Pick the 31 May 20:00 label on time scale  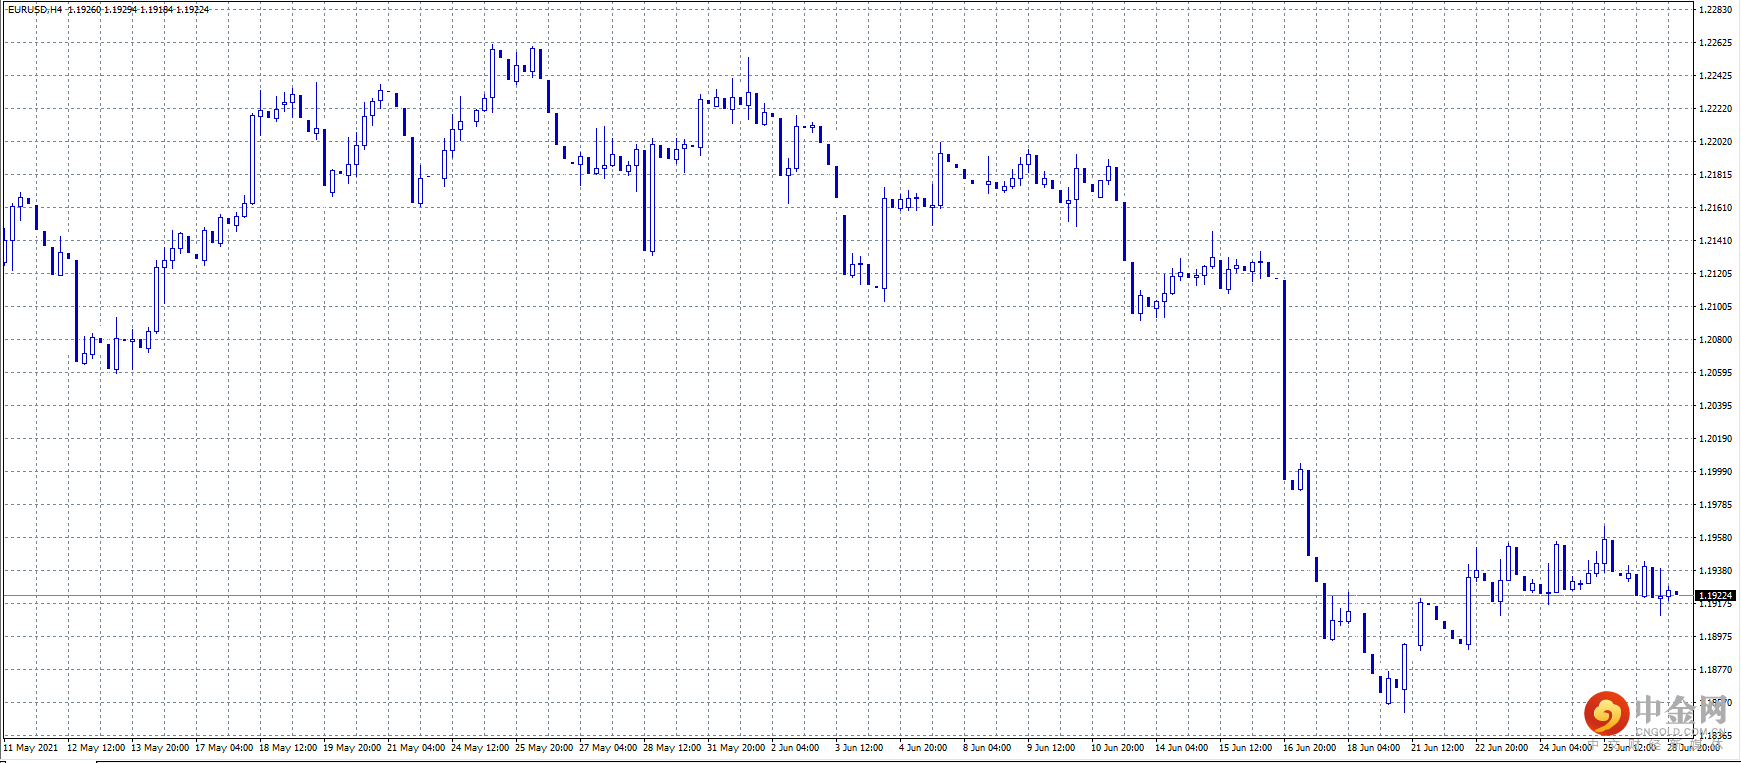pos(736,748)
